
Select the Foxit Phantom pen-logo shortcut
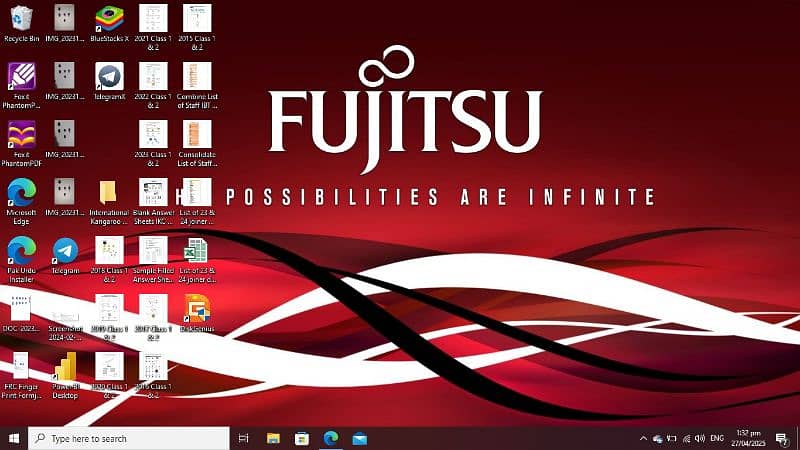pyautogui.click(x=21, y=85)
